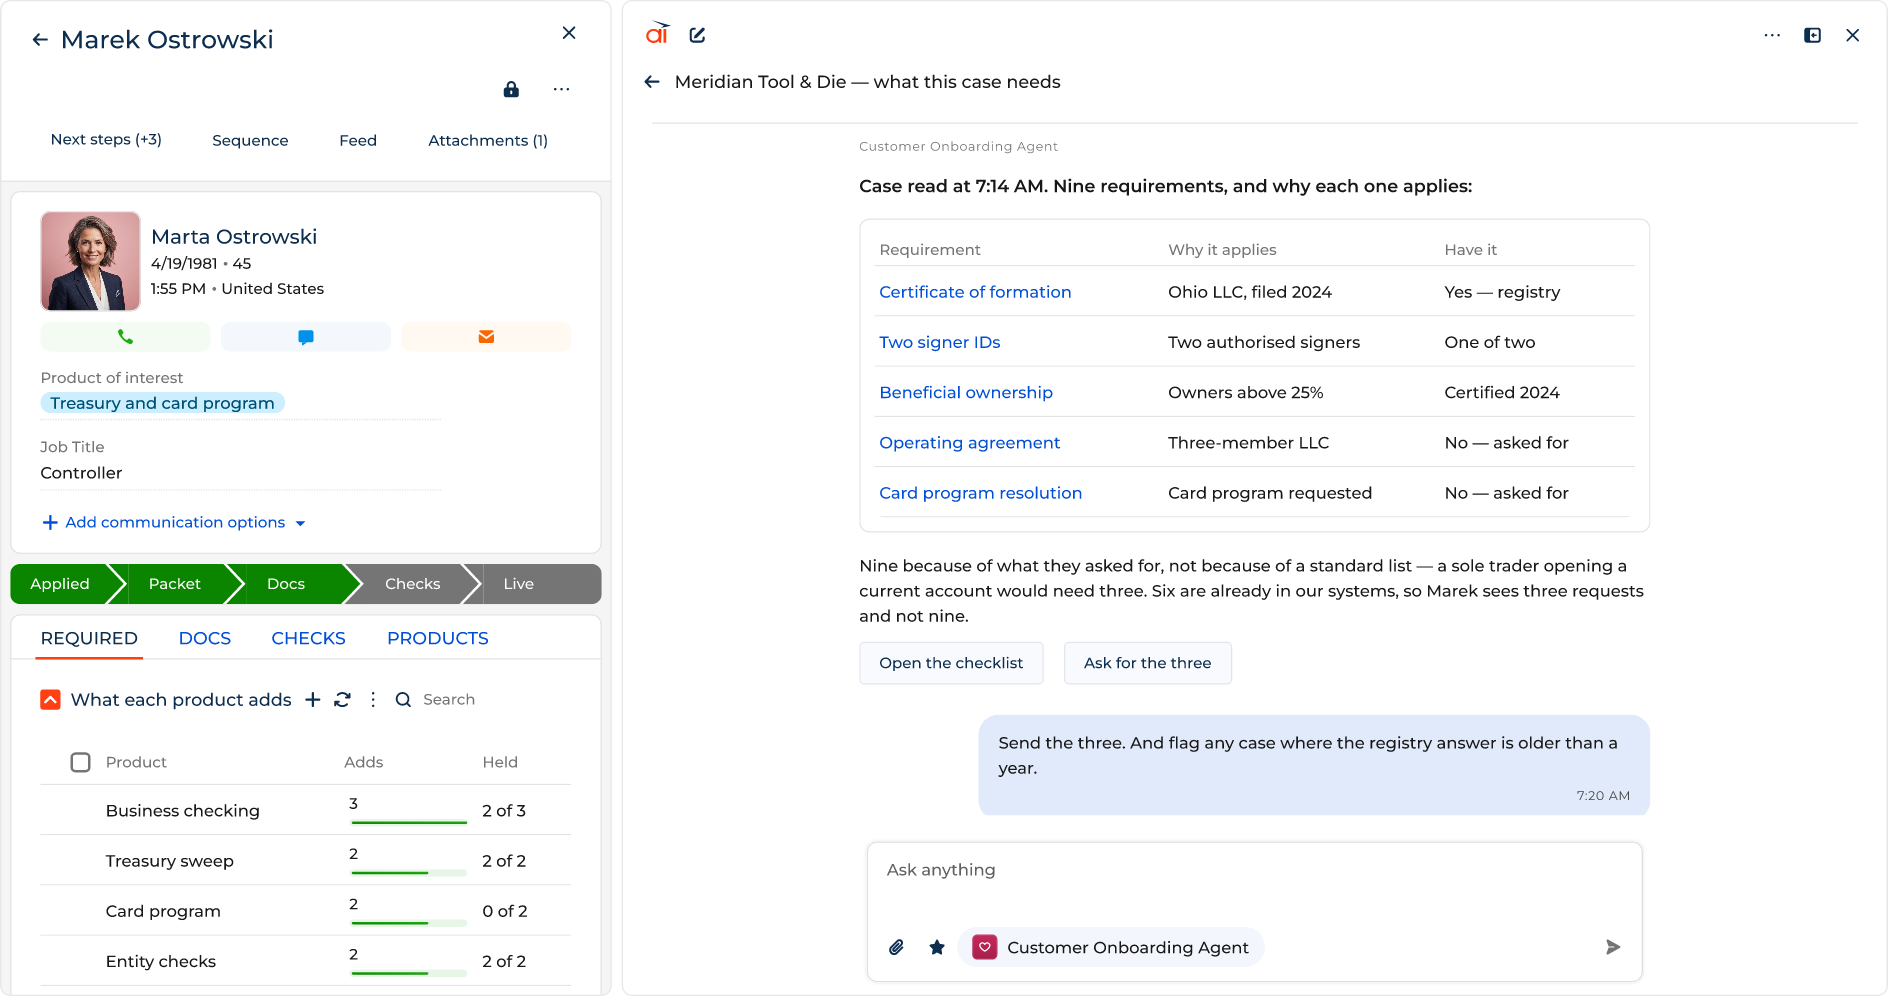Open Attachments (1) tab
1888x996 pixels.
pyautogui.click(x=488, y=140)
